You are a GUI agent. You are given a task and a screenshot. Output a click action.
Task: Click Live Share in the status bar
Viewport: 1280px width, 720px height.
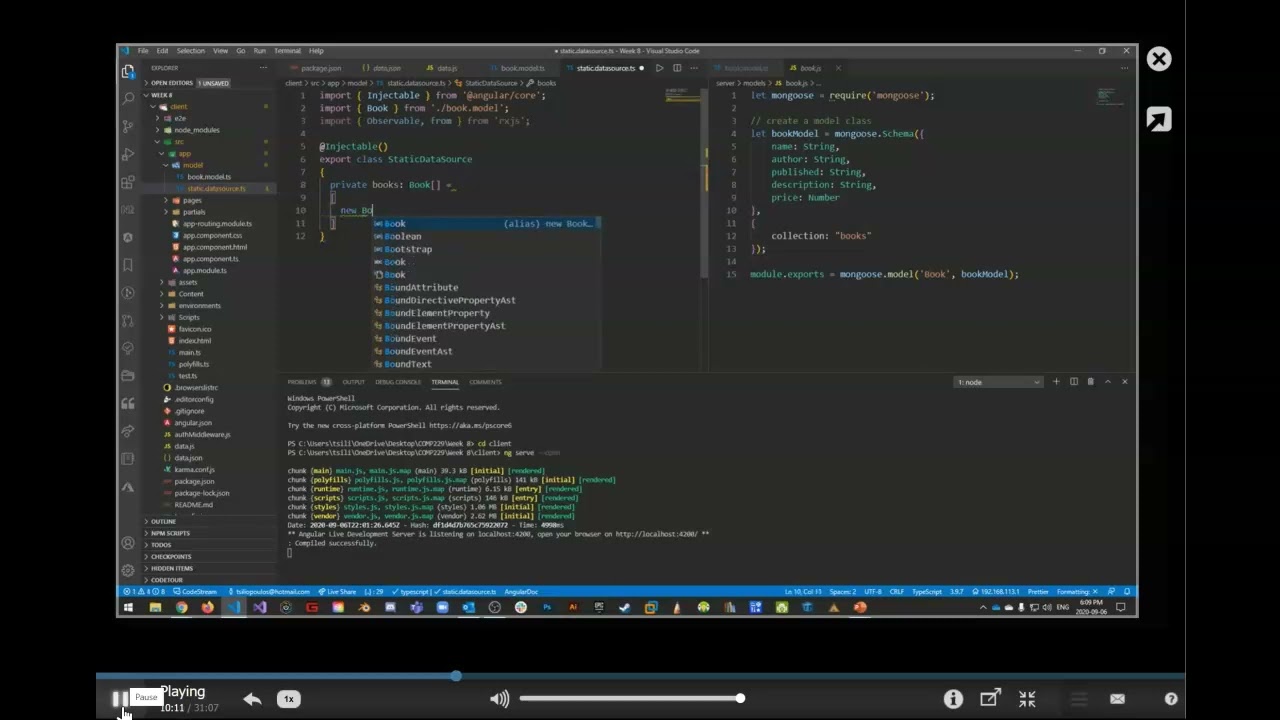pyautogui.click(x=336, y=592)
